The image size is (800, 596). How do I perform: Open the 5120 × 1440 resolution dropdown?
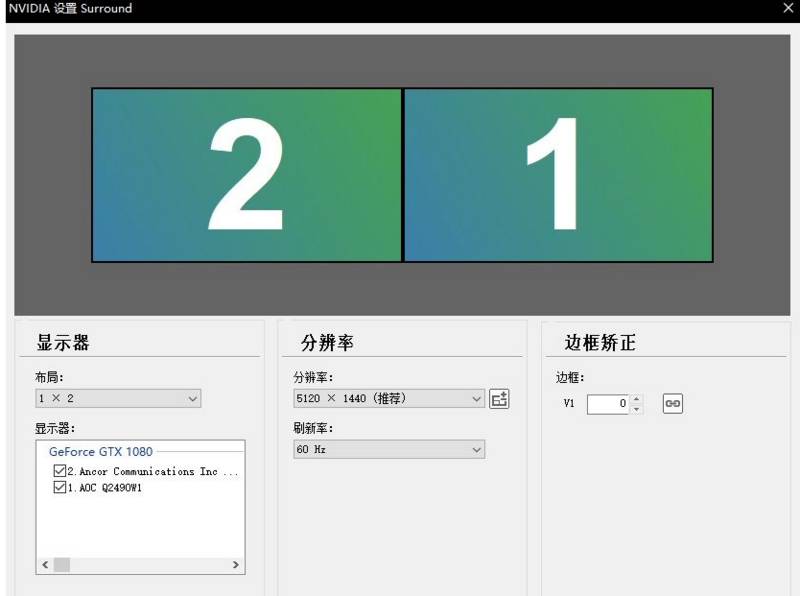388,399
